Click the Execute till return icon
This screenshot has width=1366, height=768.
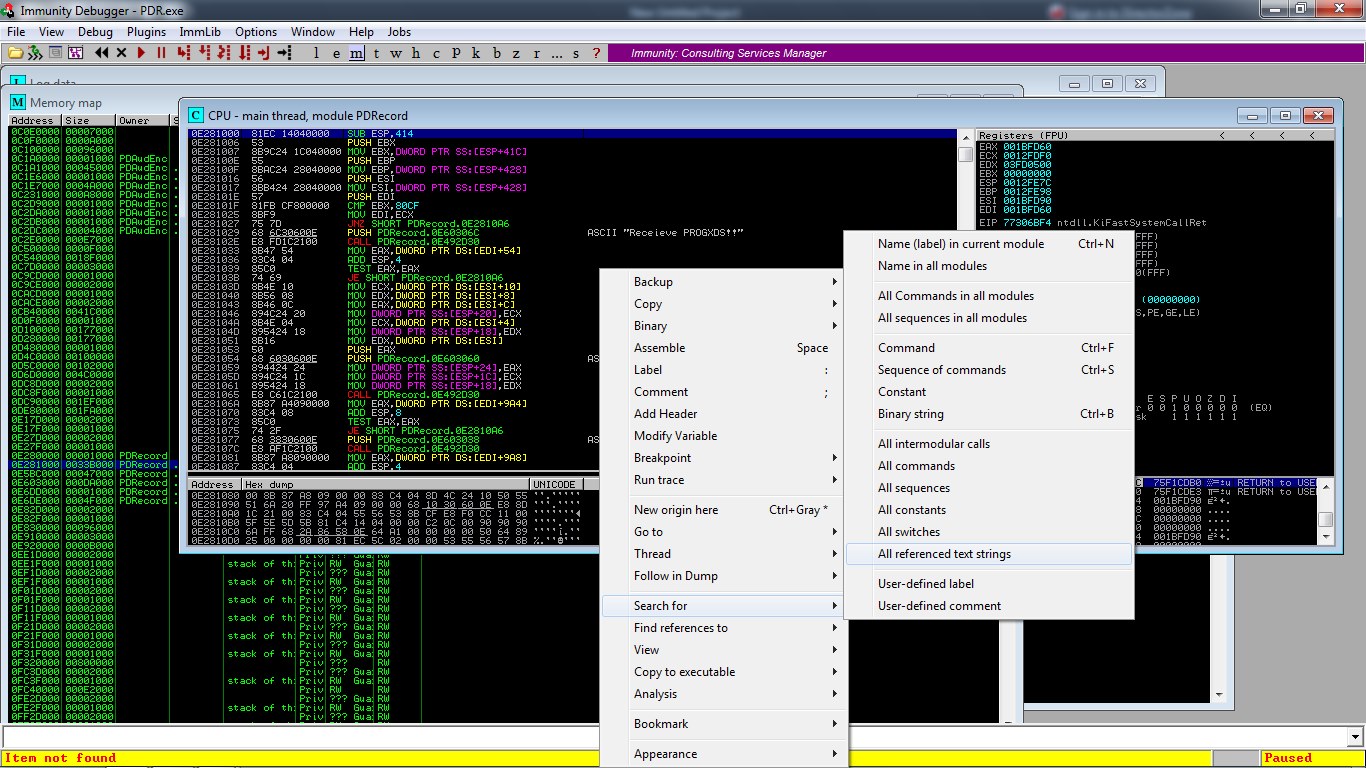[264, 53]
